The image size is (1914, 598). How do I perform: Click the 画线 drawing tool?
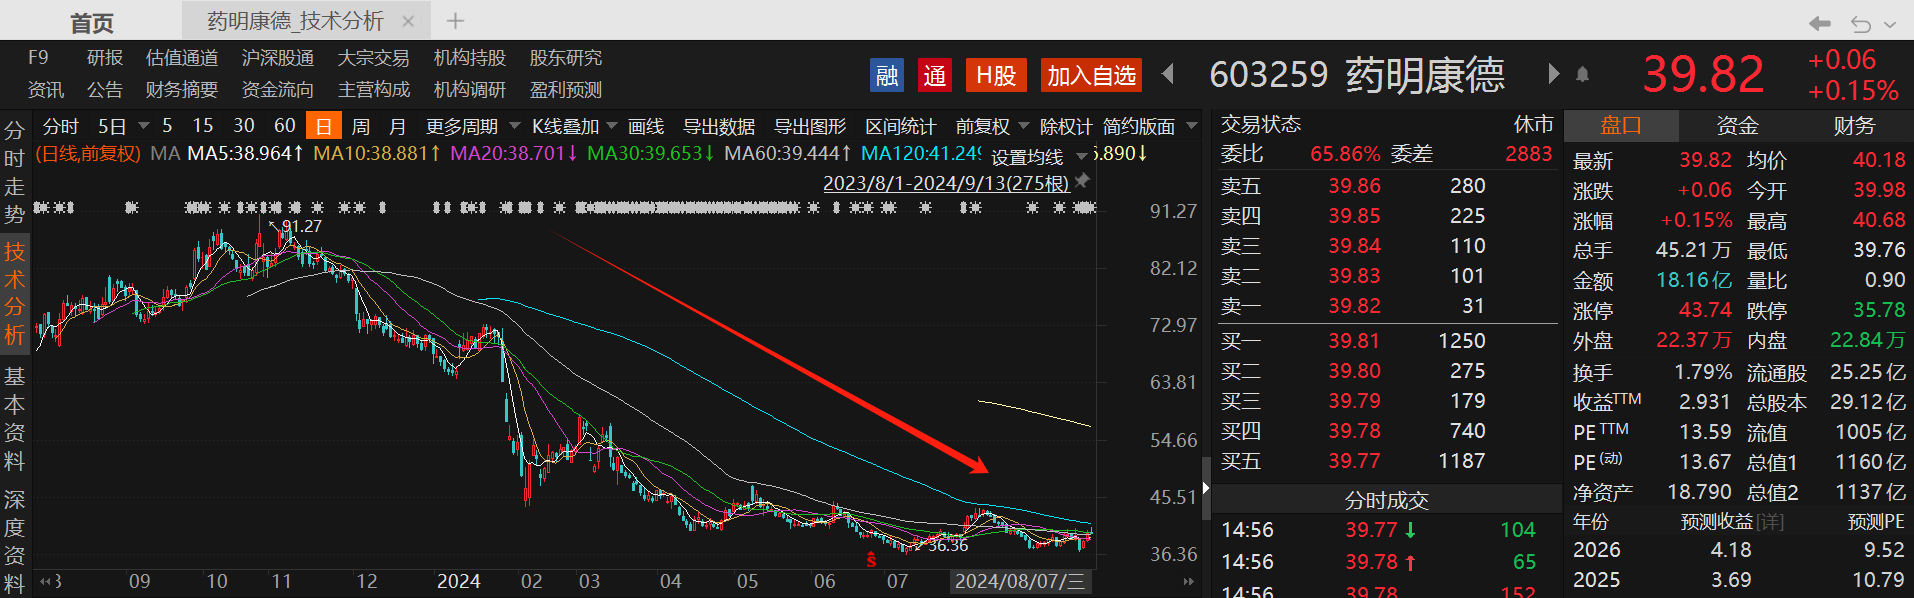[x=646, y=126]
